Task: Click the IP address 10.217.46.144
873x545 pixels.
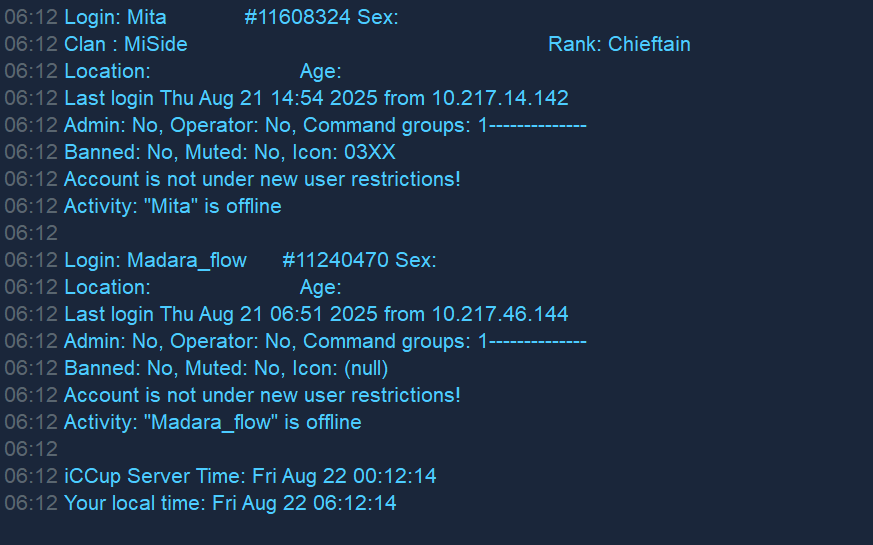Action: (500, 315)
